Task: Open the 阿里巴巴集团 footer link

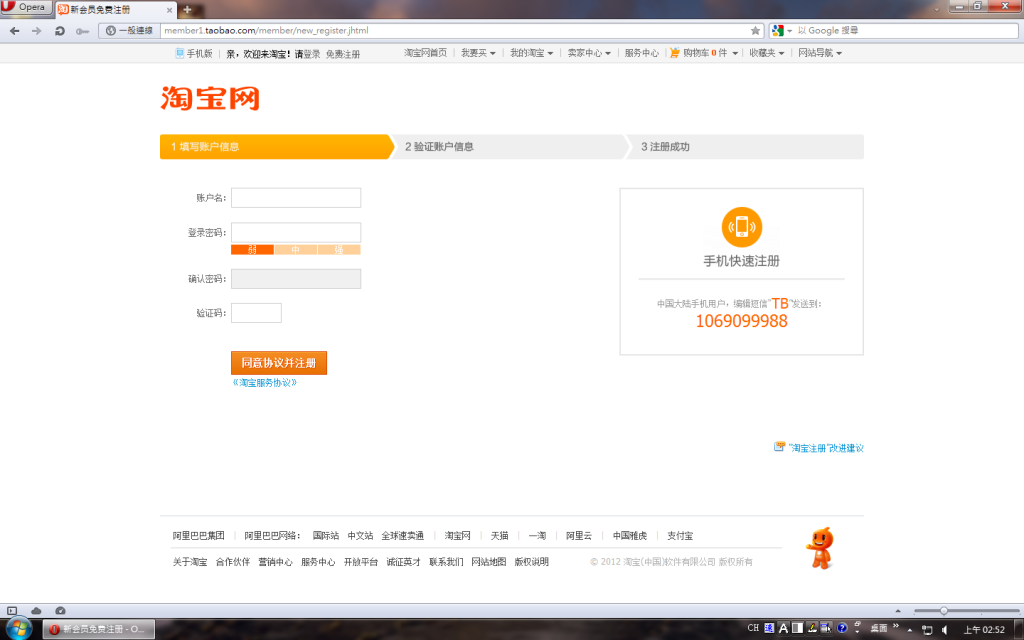Action: [x=199, y=536]
